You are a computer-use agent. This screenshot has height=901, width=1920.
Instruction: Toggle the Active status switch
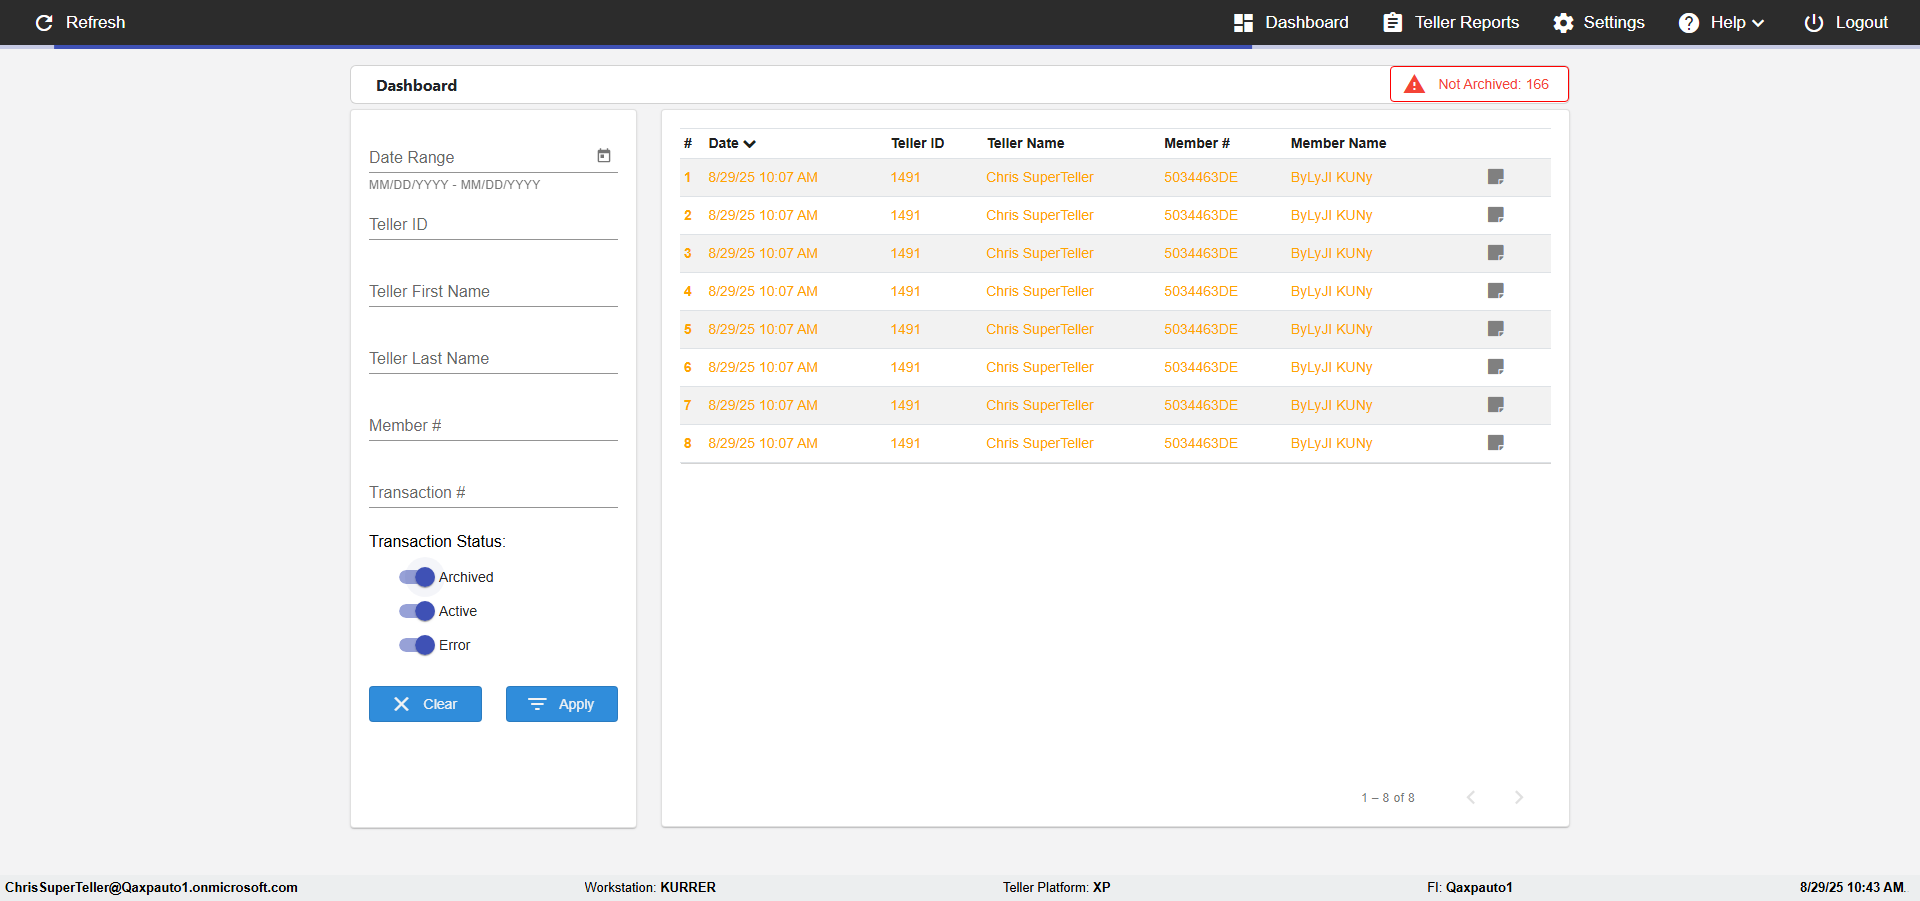[x=417, y=611]
